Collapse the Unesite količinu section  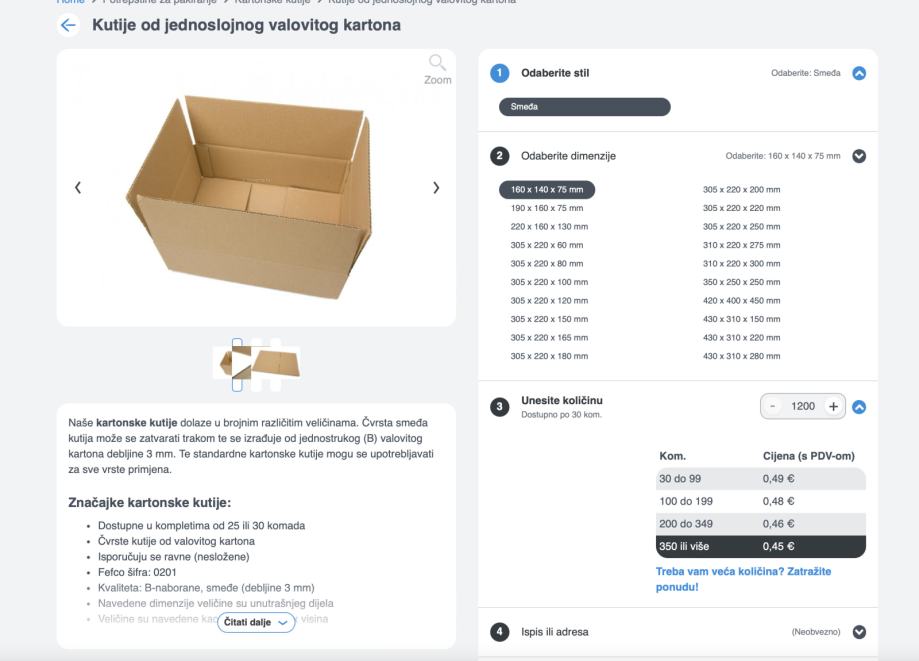coord(858,407)
